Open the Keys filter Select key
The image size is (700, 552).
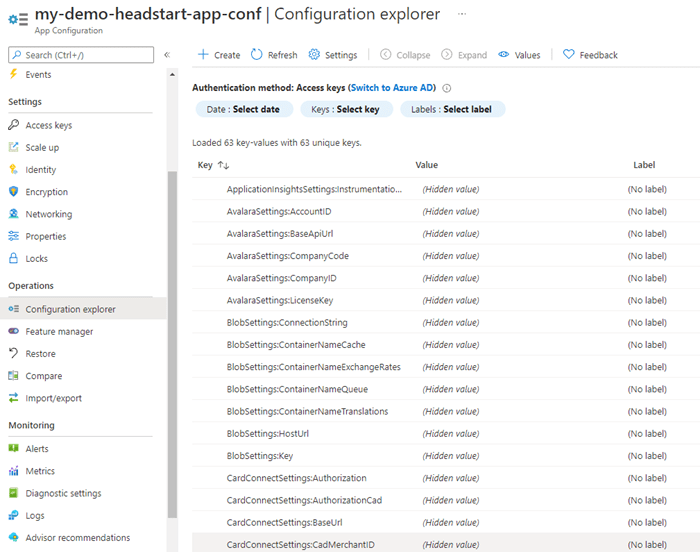coord(346,109)
